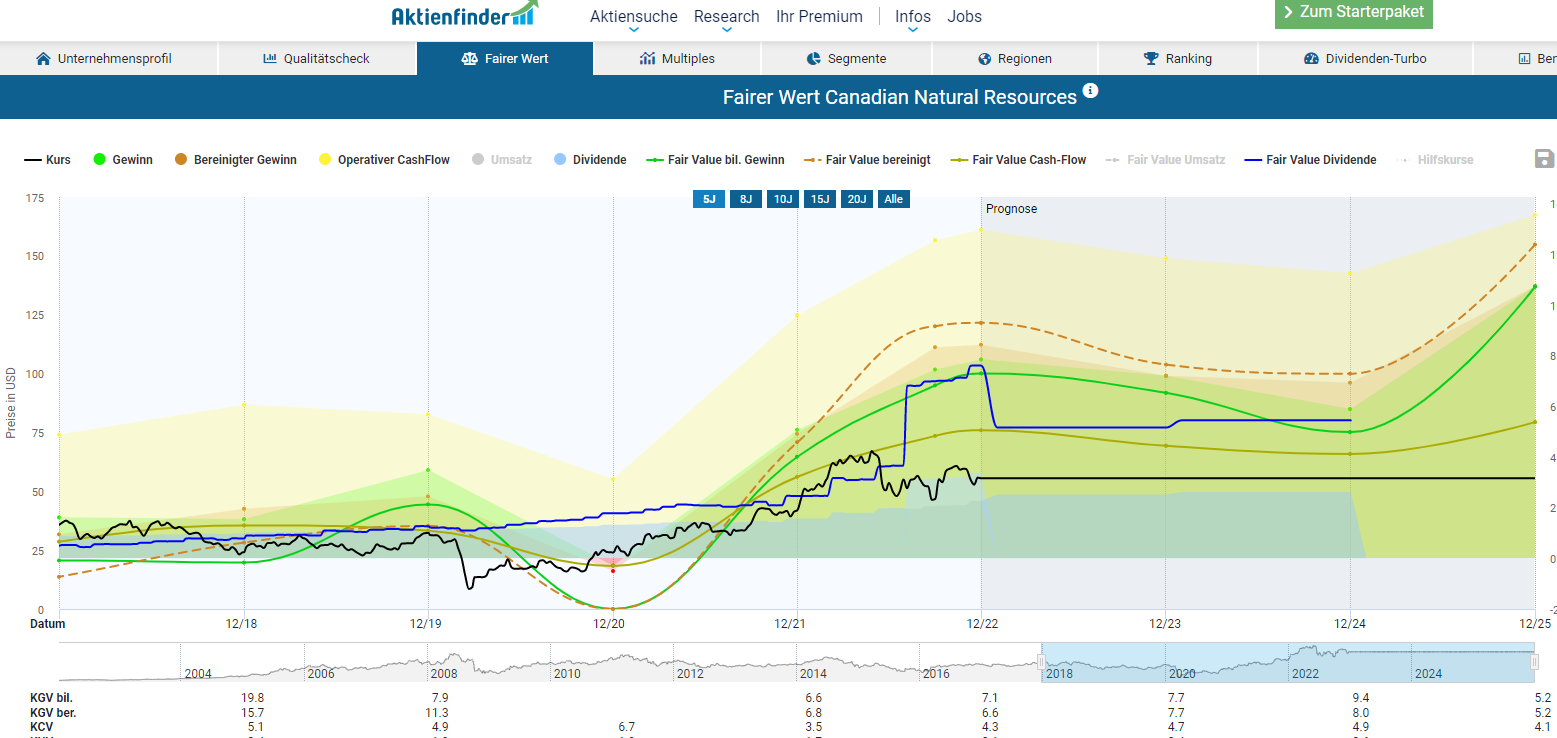Toggle the Kurs series in the legend
1557x738 pixels.
click(x=47, y=160)
